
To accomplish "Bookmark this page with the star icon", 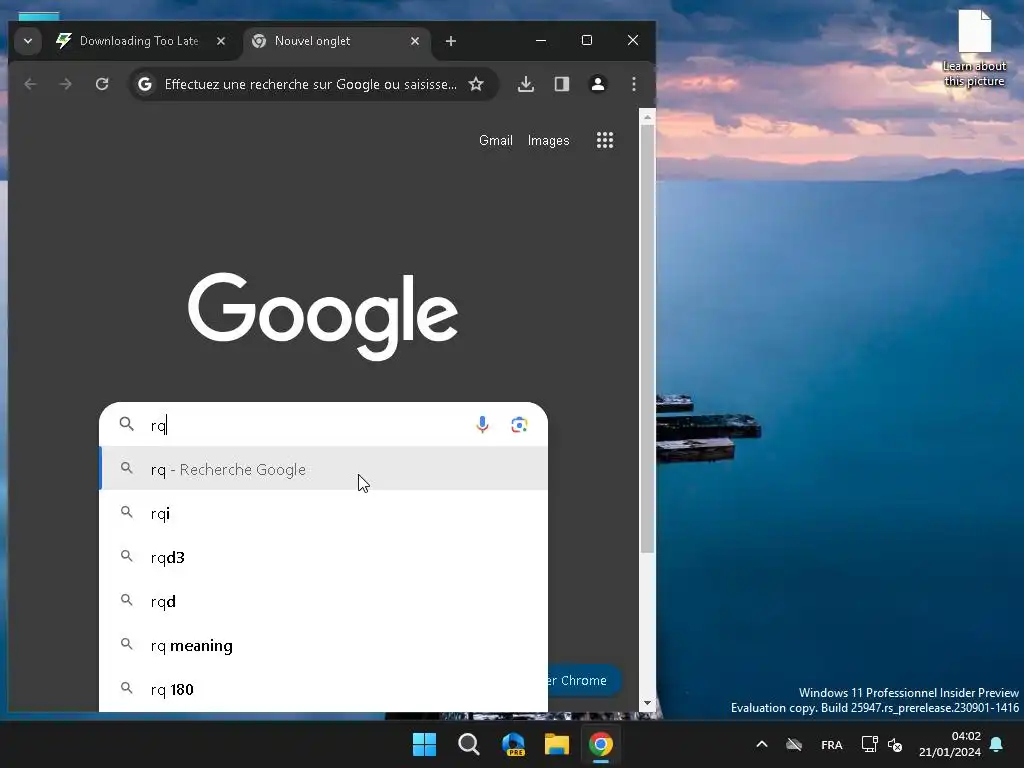I will [476, 84].
